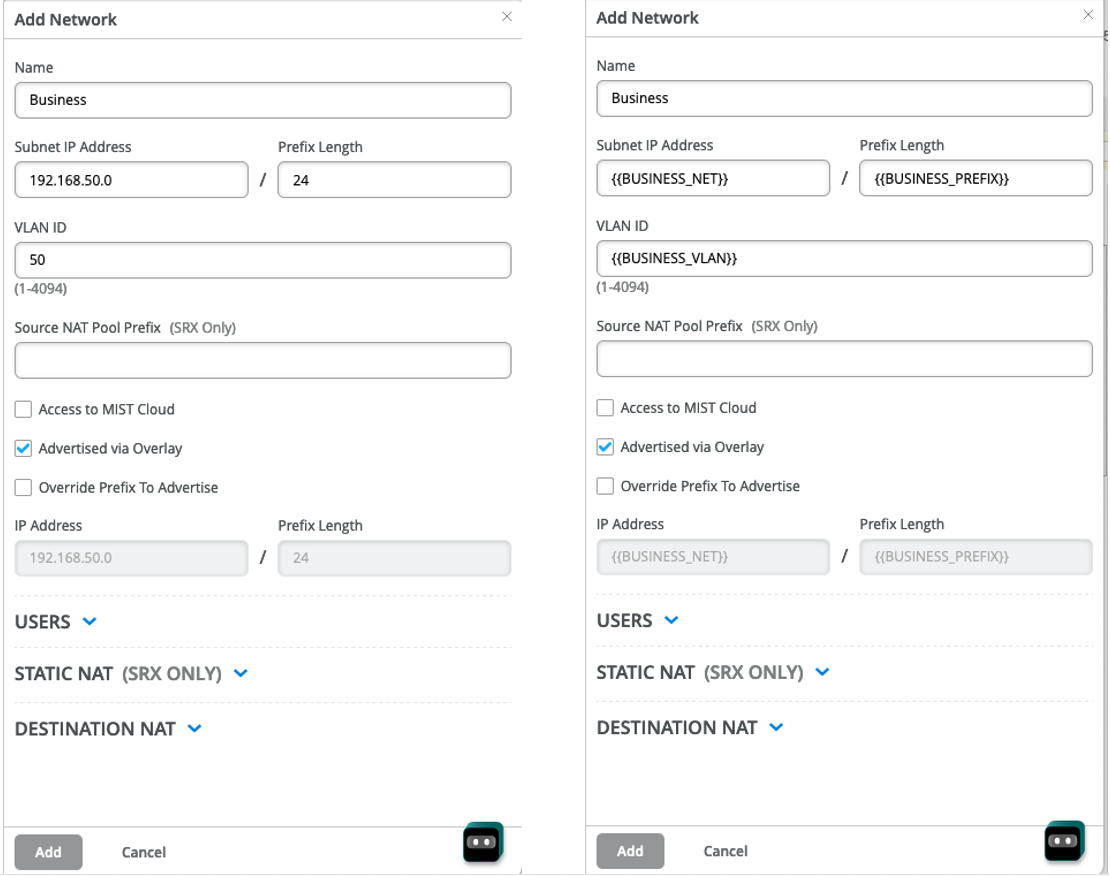Enable Access to MIST Cloud in left dialog
The width and height of the screenshot is (1110, 876).
pyautogui.click(x=23, y=409)
